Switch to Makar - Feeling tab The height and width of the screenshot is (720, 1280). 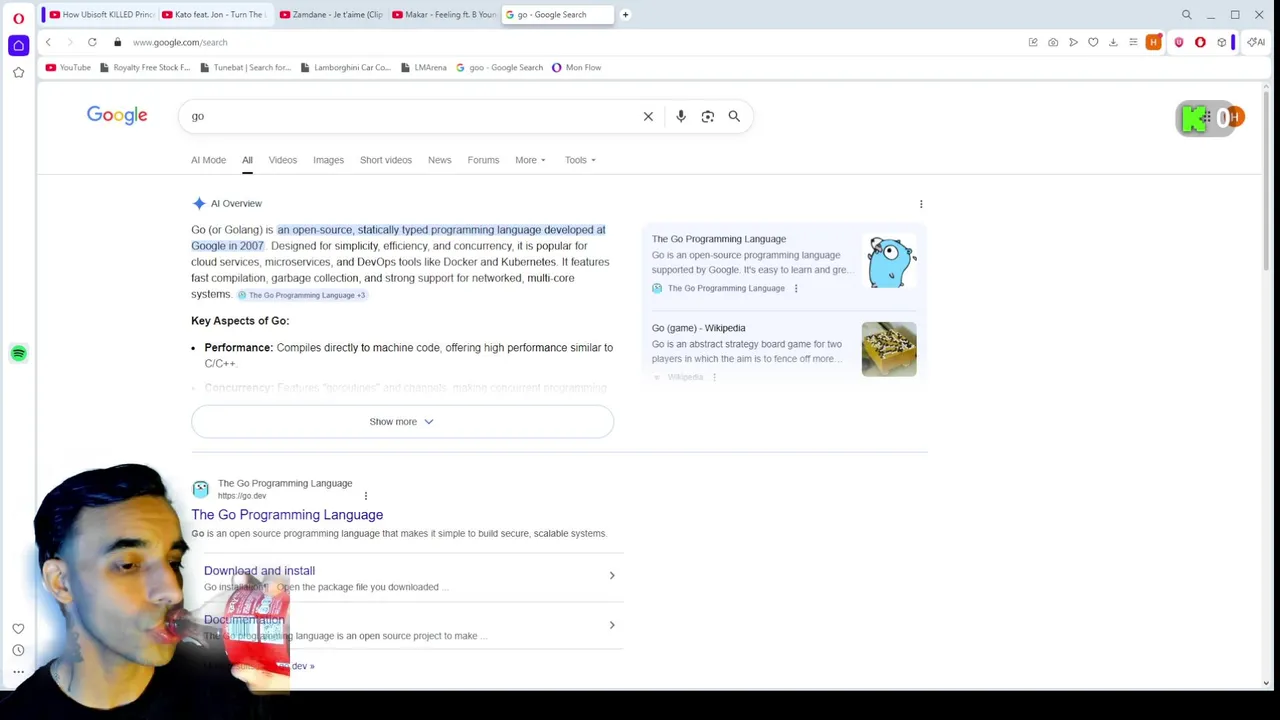click(x=444, y=15)
